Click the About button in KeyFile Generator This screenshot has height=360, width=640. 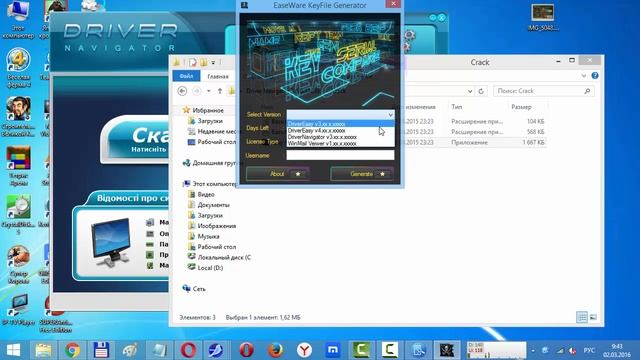(277, 174)
